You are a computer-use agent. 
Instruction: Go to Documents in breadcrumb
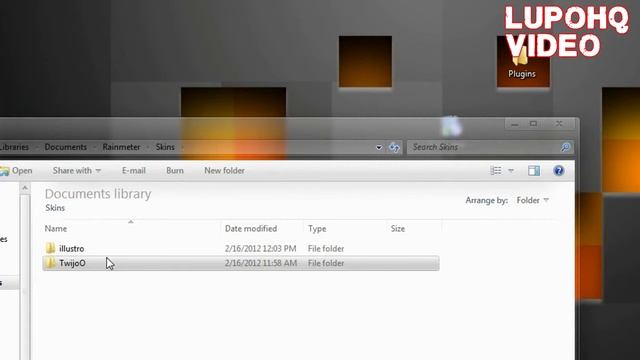point(65,147)
